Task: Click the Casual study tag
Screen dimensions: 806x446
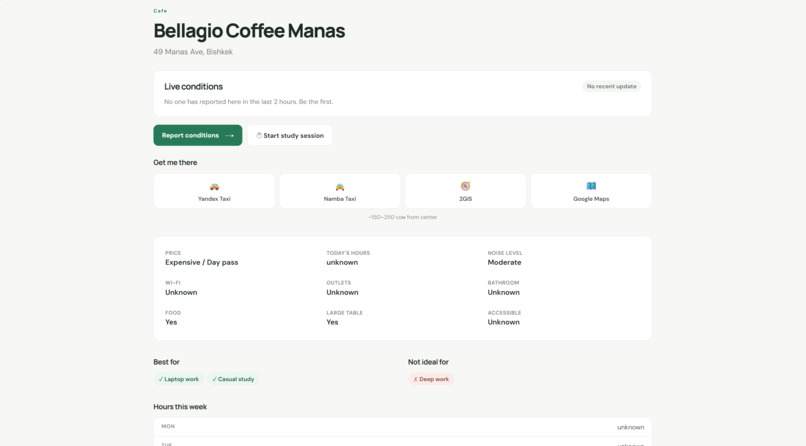Action: tap(233, 379)
